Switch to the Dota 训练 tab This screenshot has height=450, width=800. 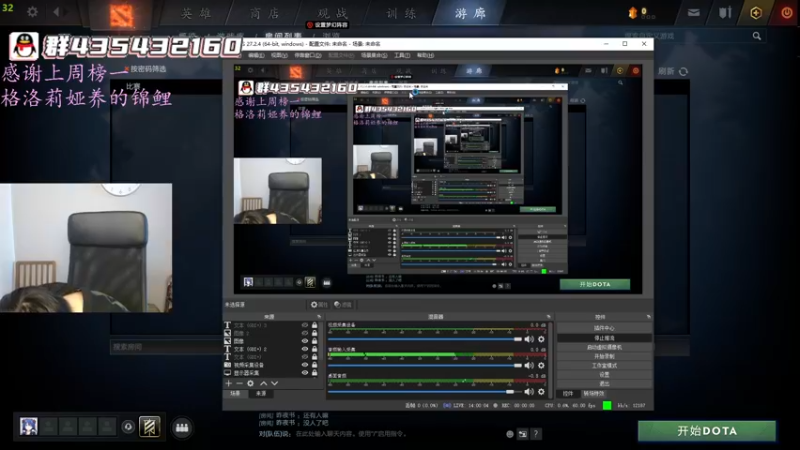click(401, 13)
